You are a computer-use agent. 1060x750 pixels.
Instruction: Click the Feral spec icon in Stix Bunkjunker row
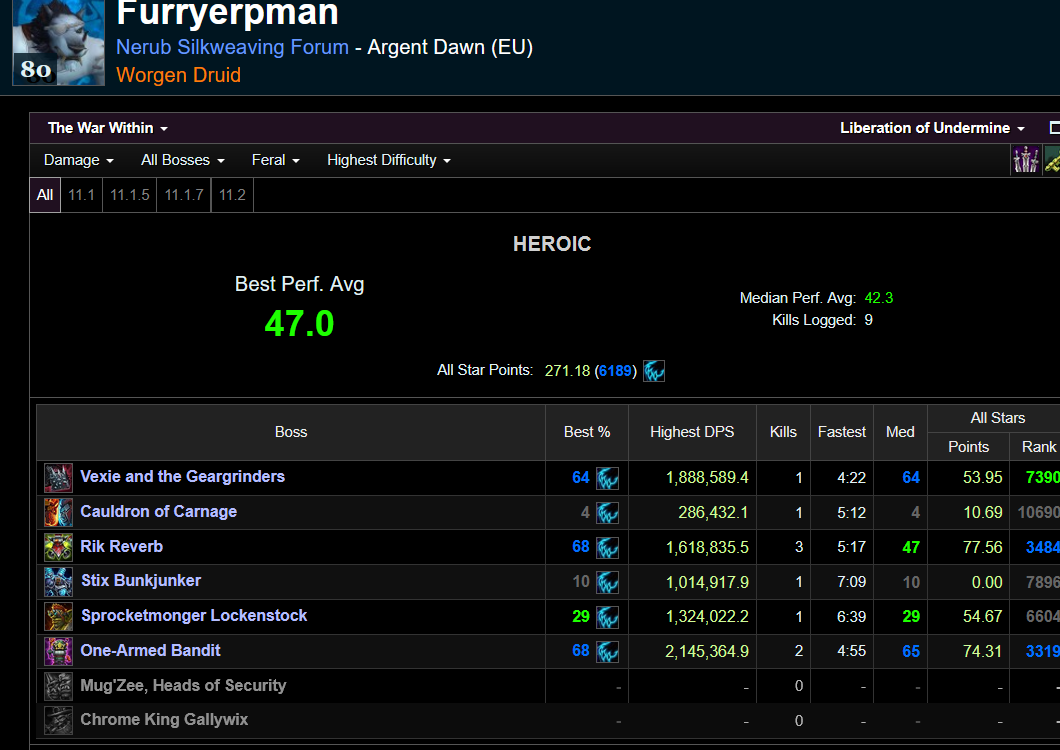607,582
